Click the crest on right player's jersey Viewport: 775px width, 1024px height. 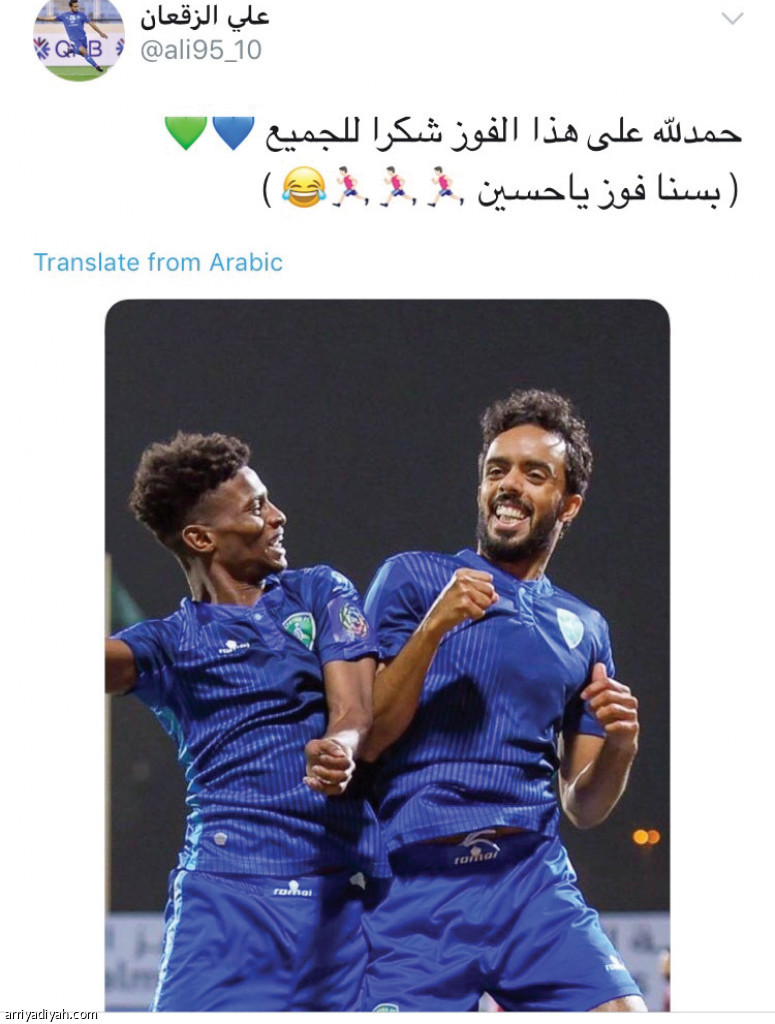click(x=570, y=628)
